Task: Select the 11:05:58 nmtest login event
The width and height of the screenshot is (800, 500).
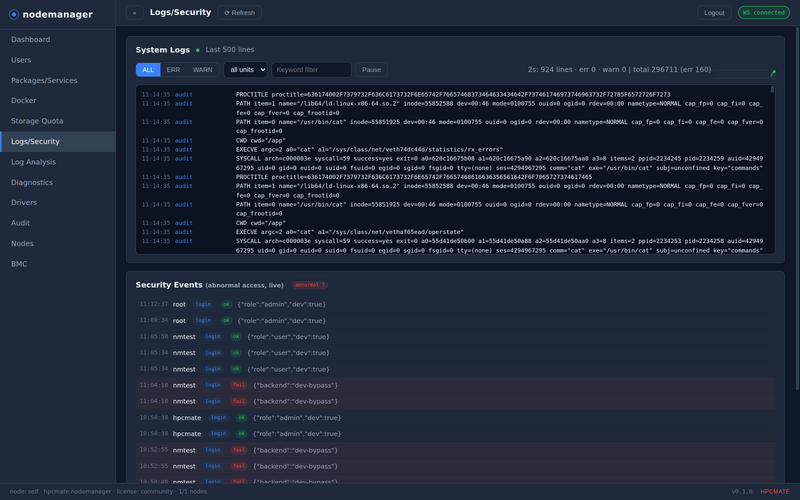Action: [x=456, y=337]
